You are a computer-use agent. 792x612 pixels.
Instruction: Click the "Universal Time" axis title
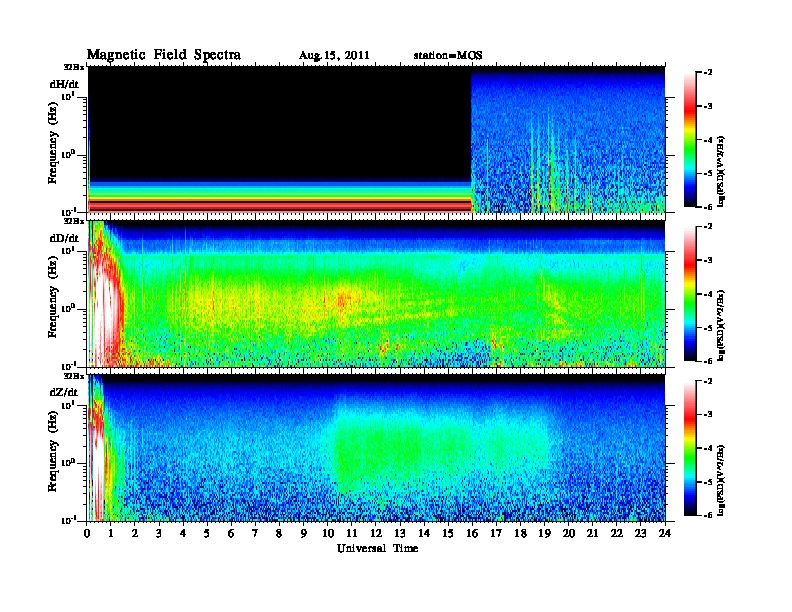(377, 548)
